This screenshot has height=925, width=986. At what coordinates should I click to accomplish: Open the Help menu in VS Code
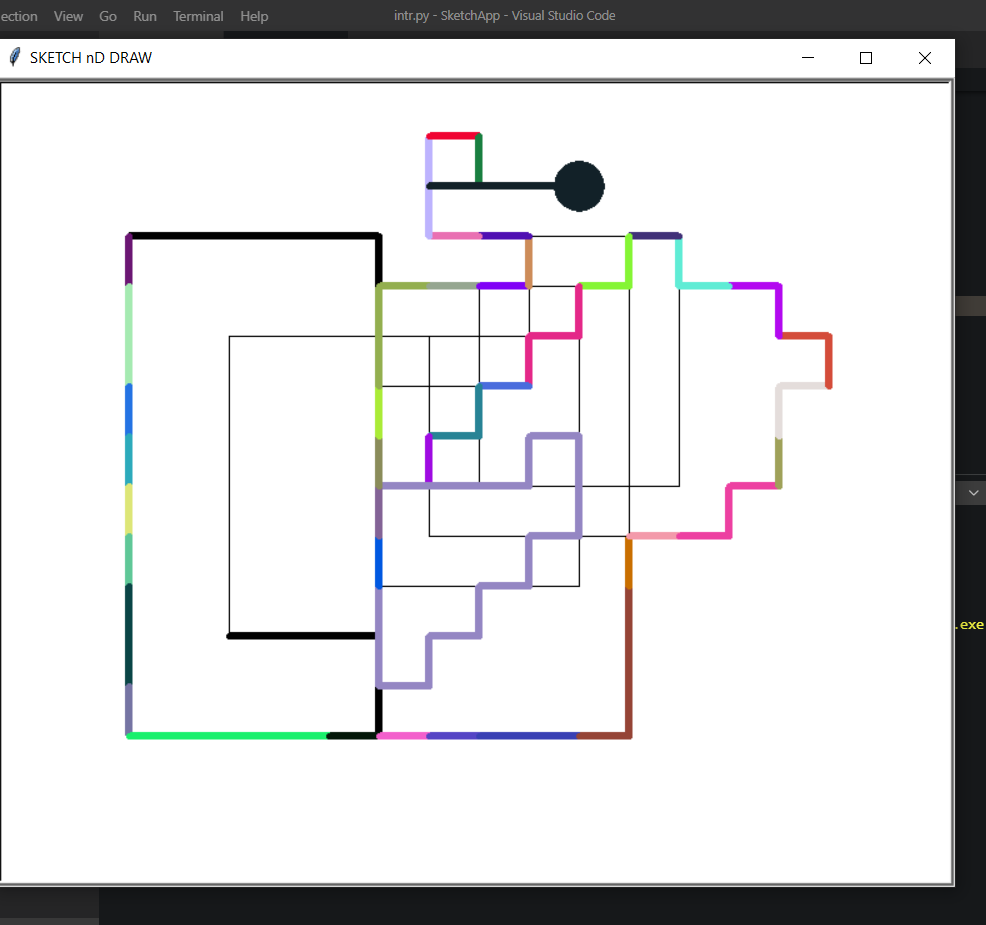pos(254,16)
